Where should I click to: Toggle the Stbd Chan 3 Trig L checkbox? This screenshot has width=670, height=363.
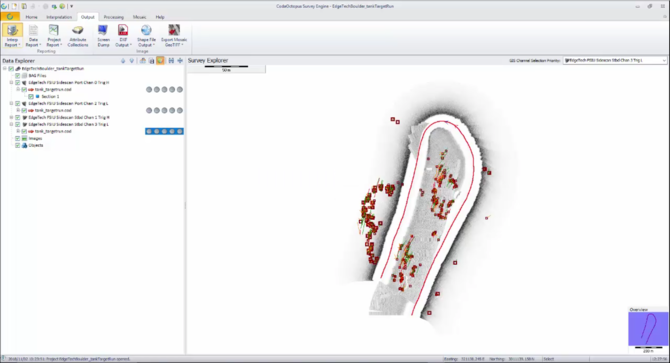coord(18,124)
